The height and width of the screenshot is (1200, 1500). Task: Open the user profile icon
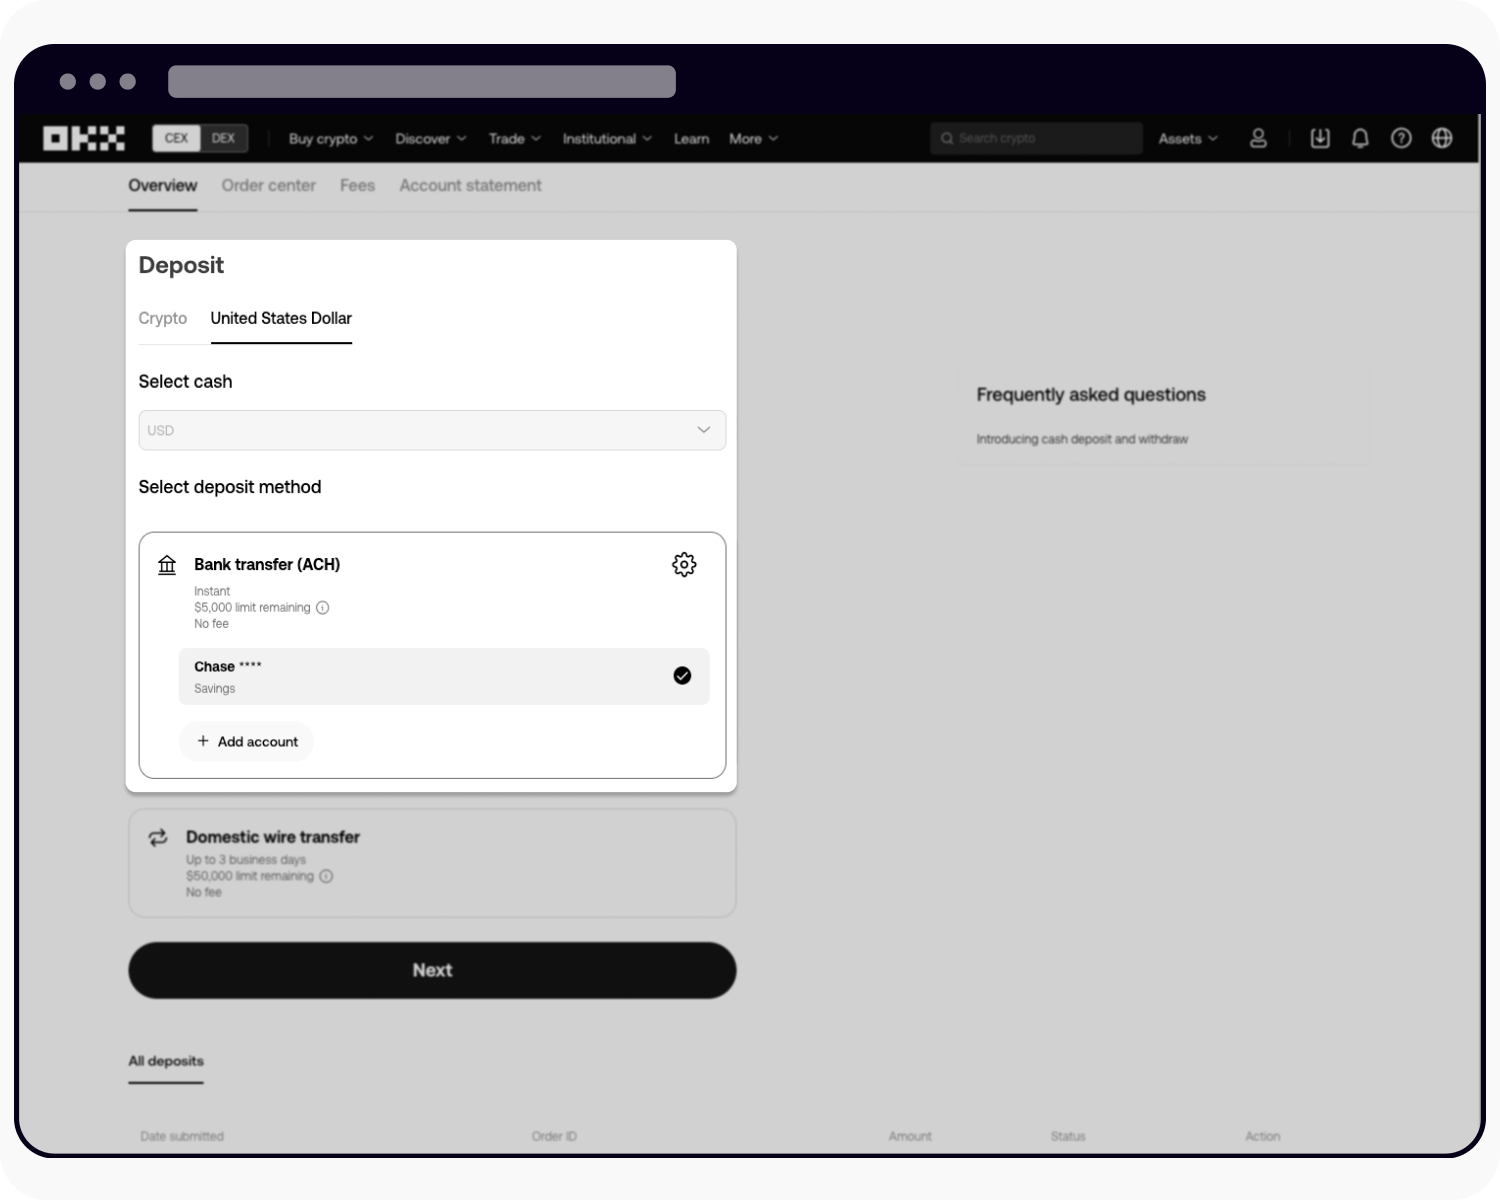pyautogui.click(x=1258, y=138)
